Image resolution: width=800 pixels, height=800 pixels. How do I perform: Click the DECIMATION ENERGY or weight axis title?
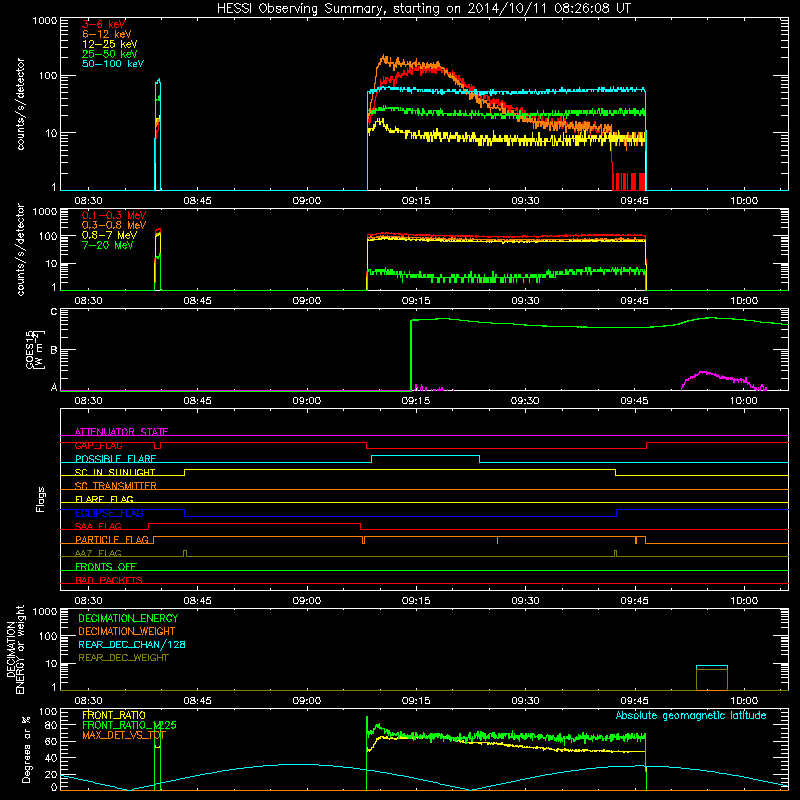[x=15, y=649]
